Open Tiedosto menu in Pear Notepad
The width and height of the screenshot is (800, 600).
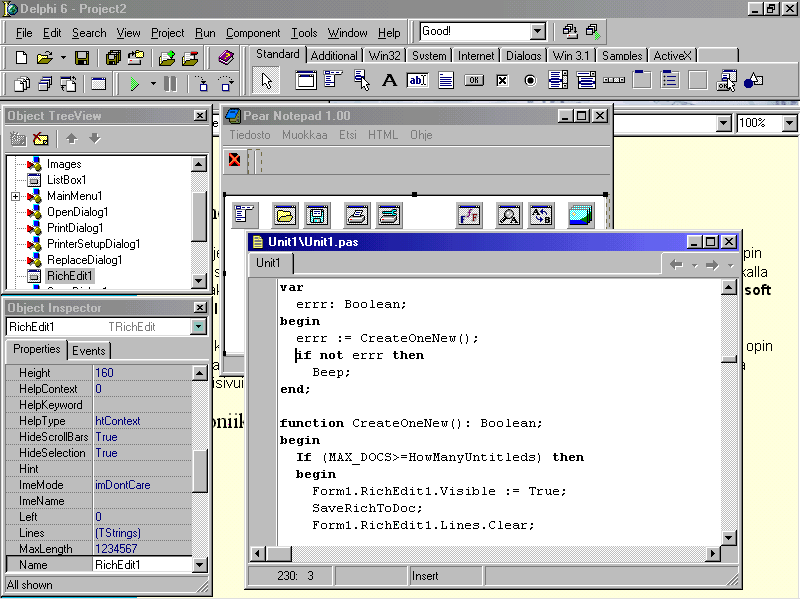click(249, 135)
